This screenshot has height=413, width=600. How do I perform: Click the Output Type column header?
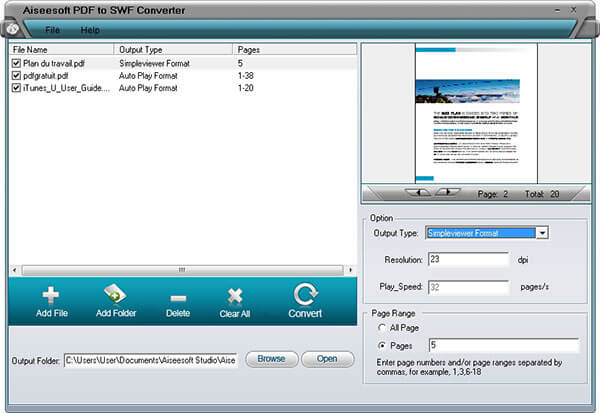173,49
